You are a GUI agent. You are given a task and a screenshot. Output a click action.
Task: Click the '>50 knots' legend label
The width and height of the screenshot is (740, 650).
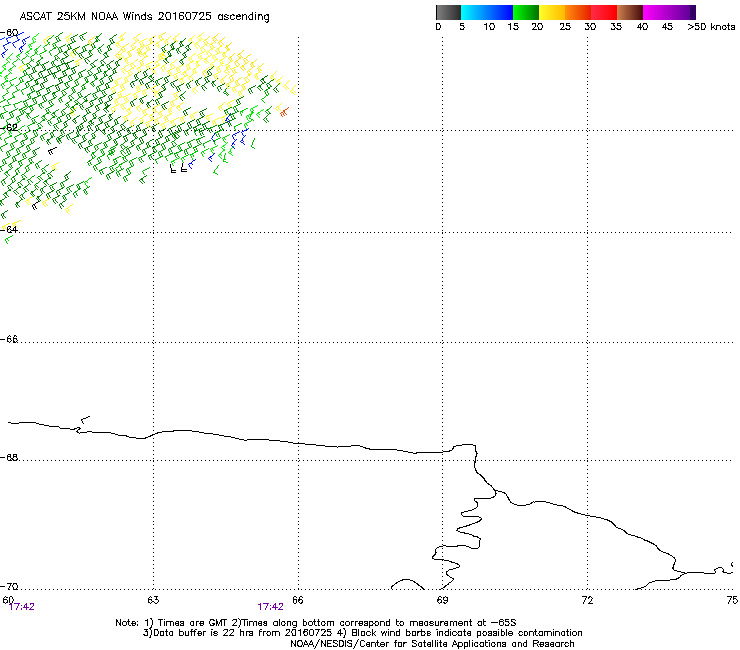(711, 27)
